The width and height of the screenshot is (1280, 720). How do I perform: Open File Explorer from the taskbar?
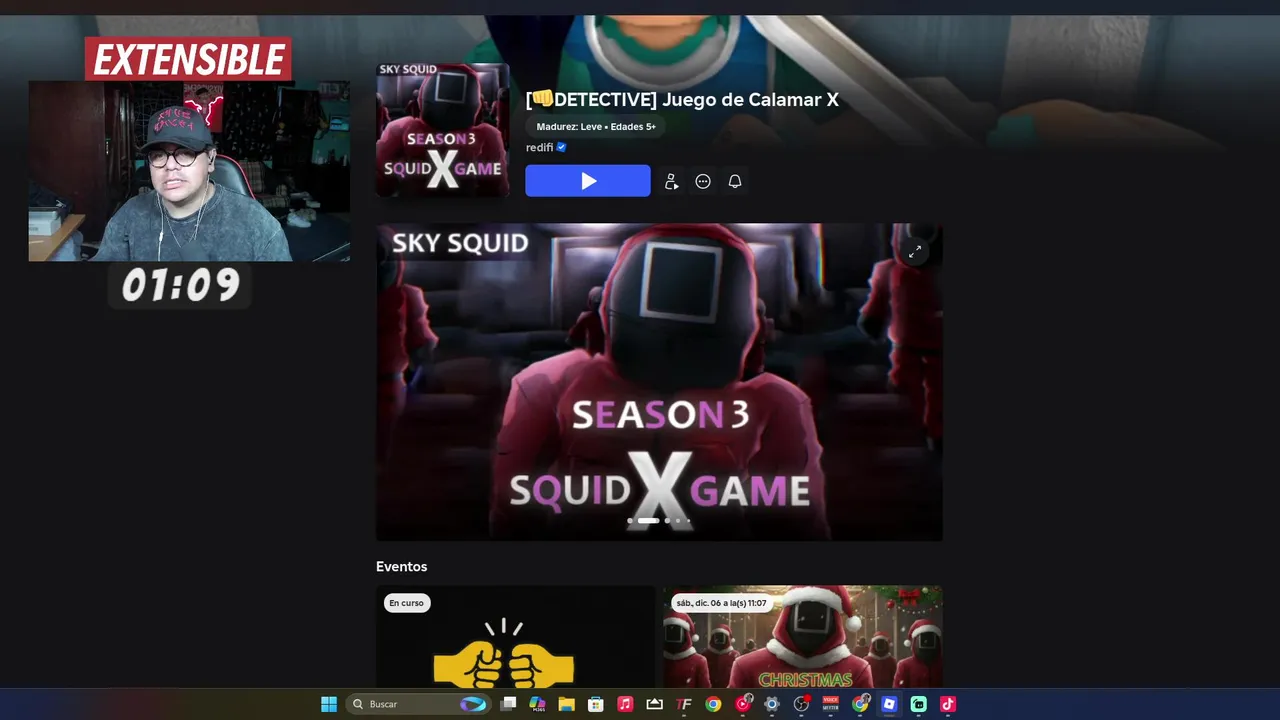coord(566,704)
